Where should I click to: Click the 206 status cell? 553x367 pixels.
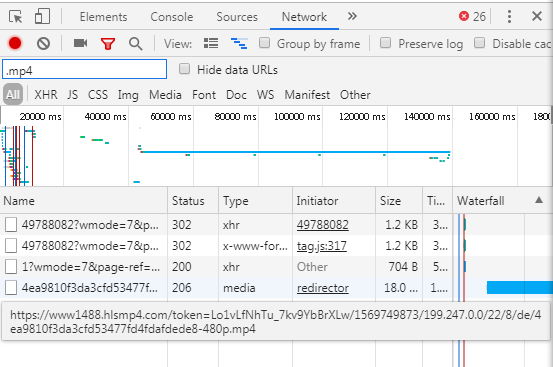click(x=182, y=288)
